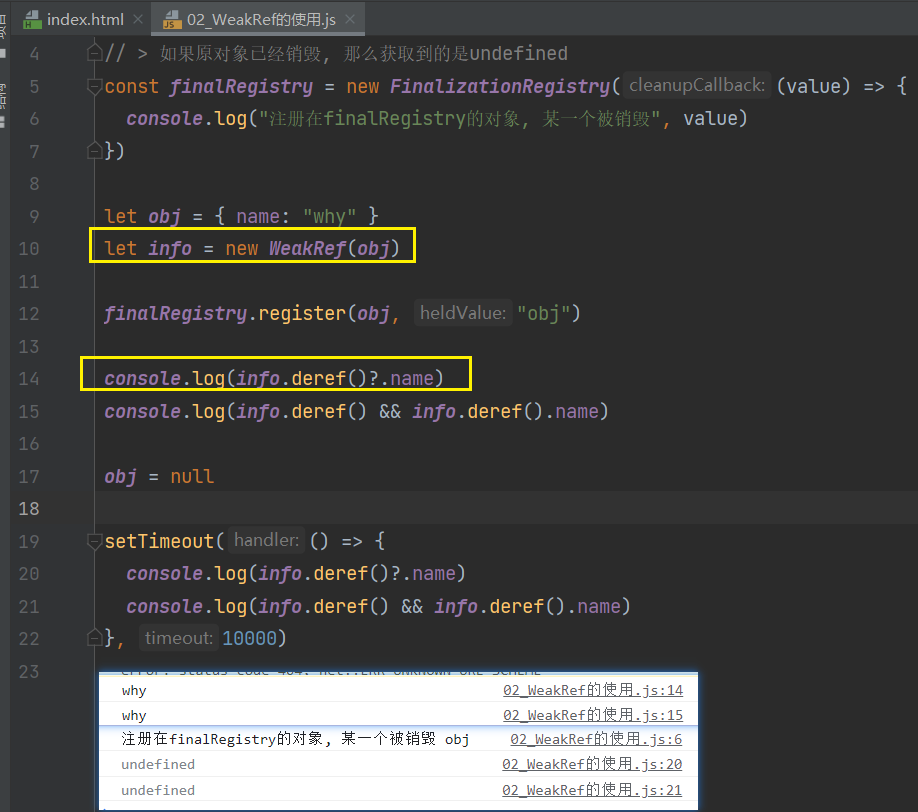Open console link 02_WeakRef的使用.js:21
Viewport: 918px width, 812px height.
tap(592, 790)
